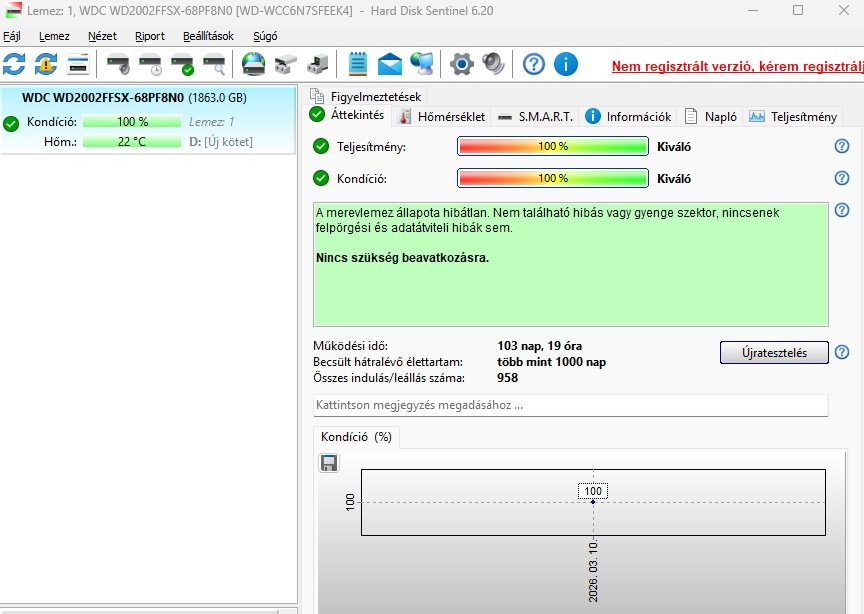Select disk WDC WD2002FFSX-68PF8N0 in left panel

[x=148, y=120]
